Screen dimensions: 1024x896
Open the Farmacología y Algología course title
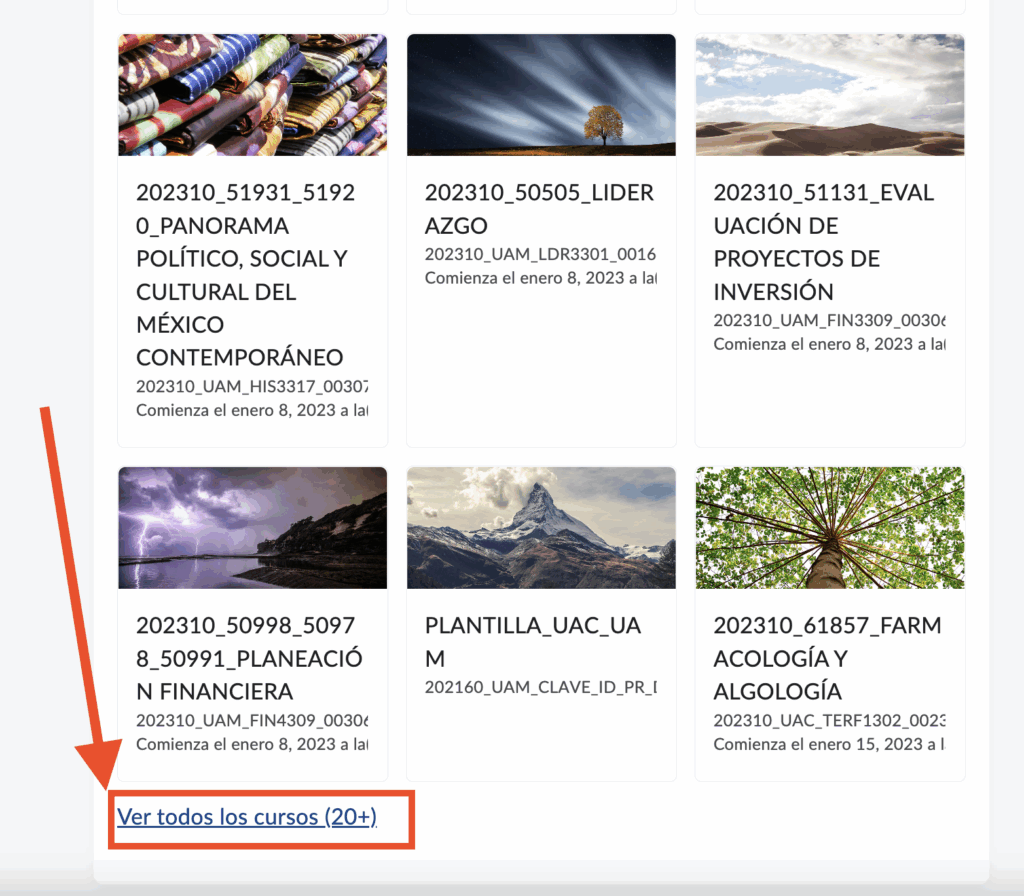pos(827,658)
